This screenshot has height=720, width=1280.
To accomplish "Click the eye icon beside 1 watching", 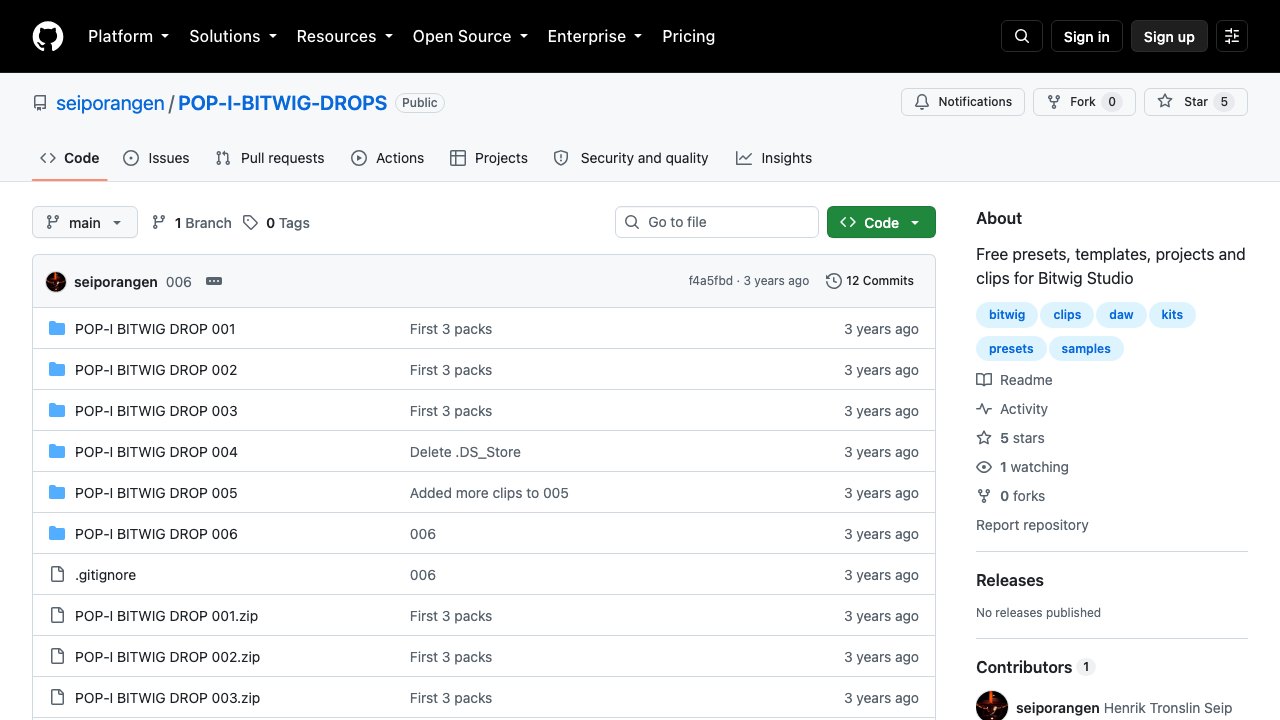I will pyautogui.click(x=984, y=467).
